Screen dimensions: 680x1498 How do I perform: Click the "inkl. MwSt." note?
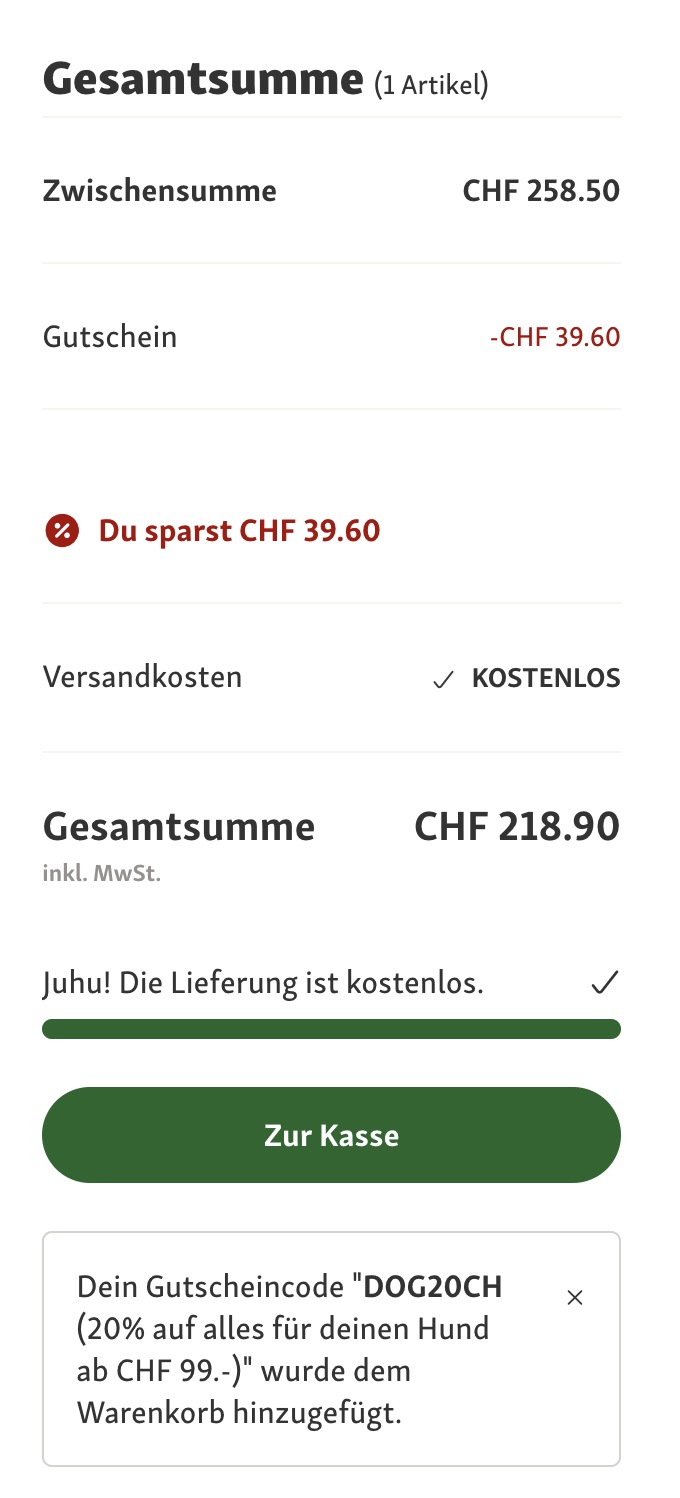pyautogui.click(x=102, y=874)
